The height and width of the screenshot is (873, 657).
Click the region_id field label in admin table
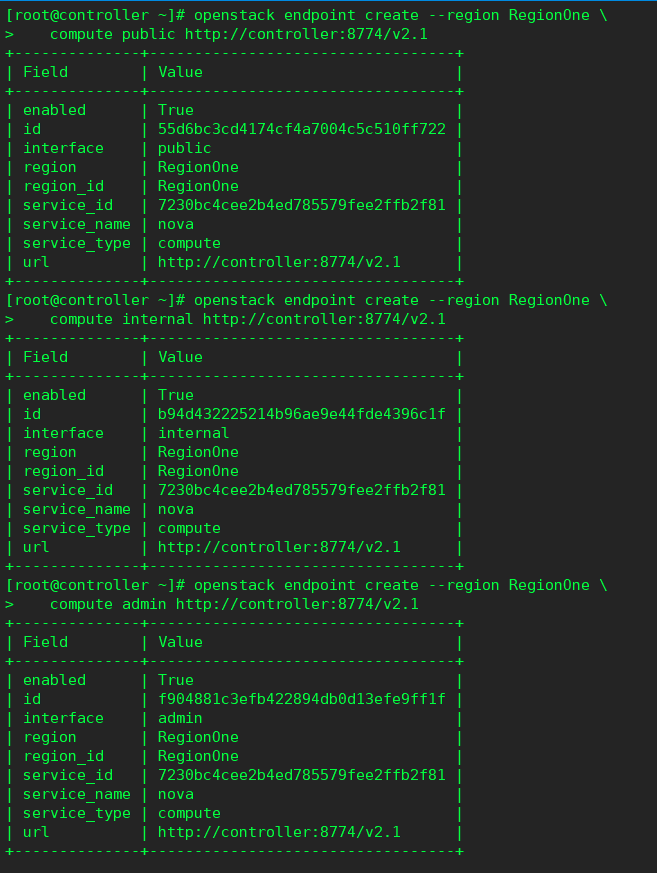(x=63, y=756)
